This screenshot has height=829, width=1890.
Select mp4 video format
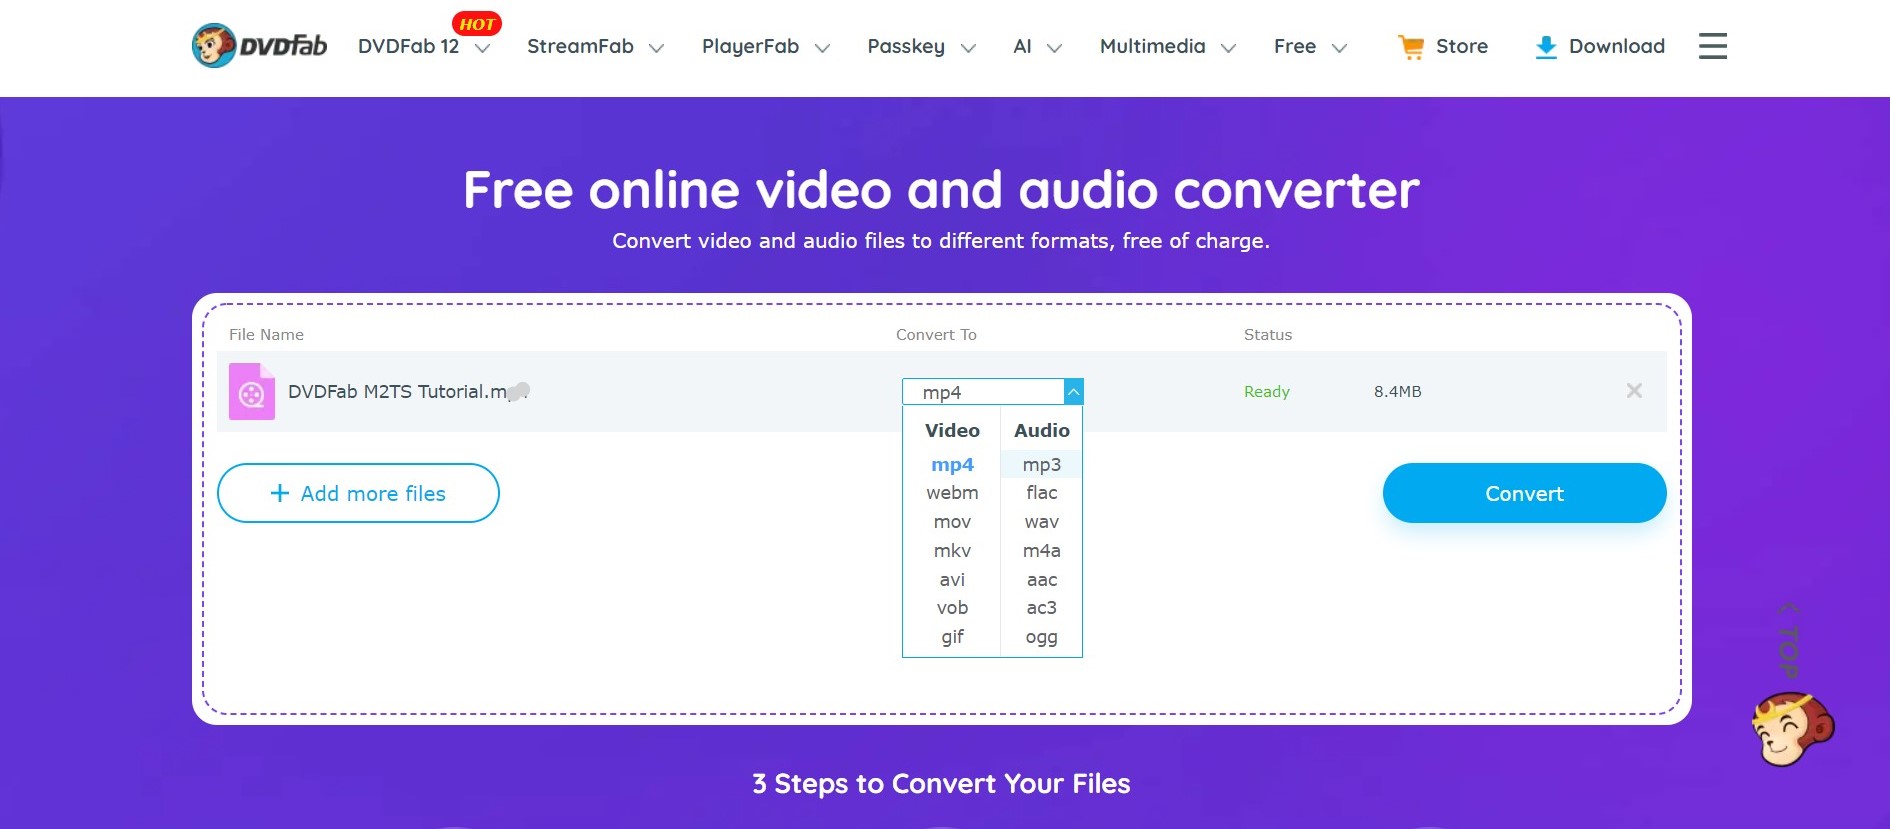pos(952,465)
